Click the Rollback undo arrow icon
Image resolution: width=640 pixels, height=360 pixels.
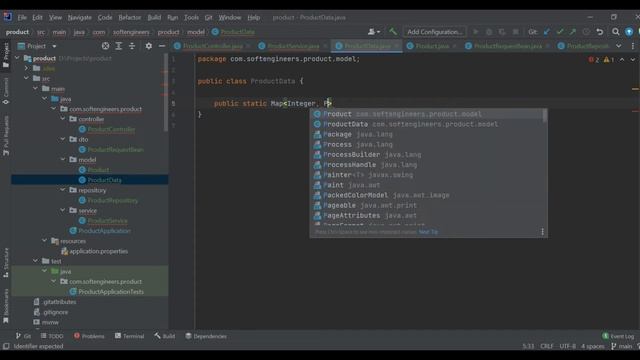coord(600,31)
